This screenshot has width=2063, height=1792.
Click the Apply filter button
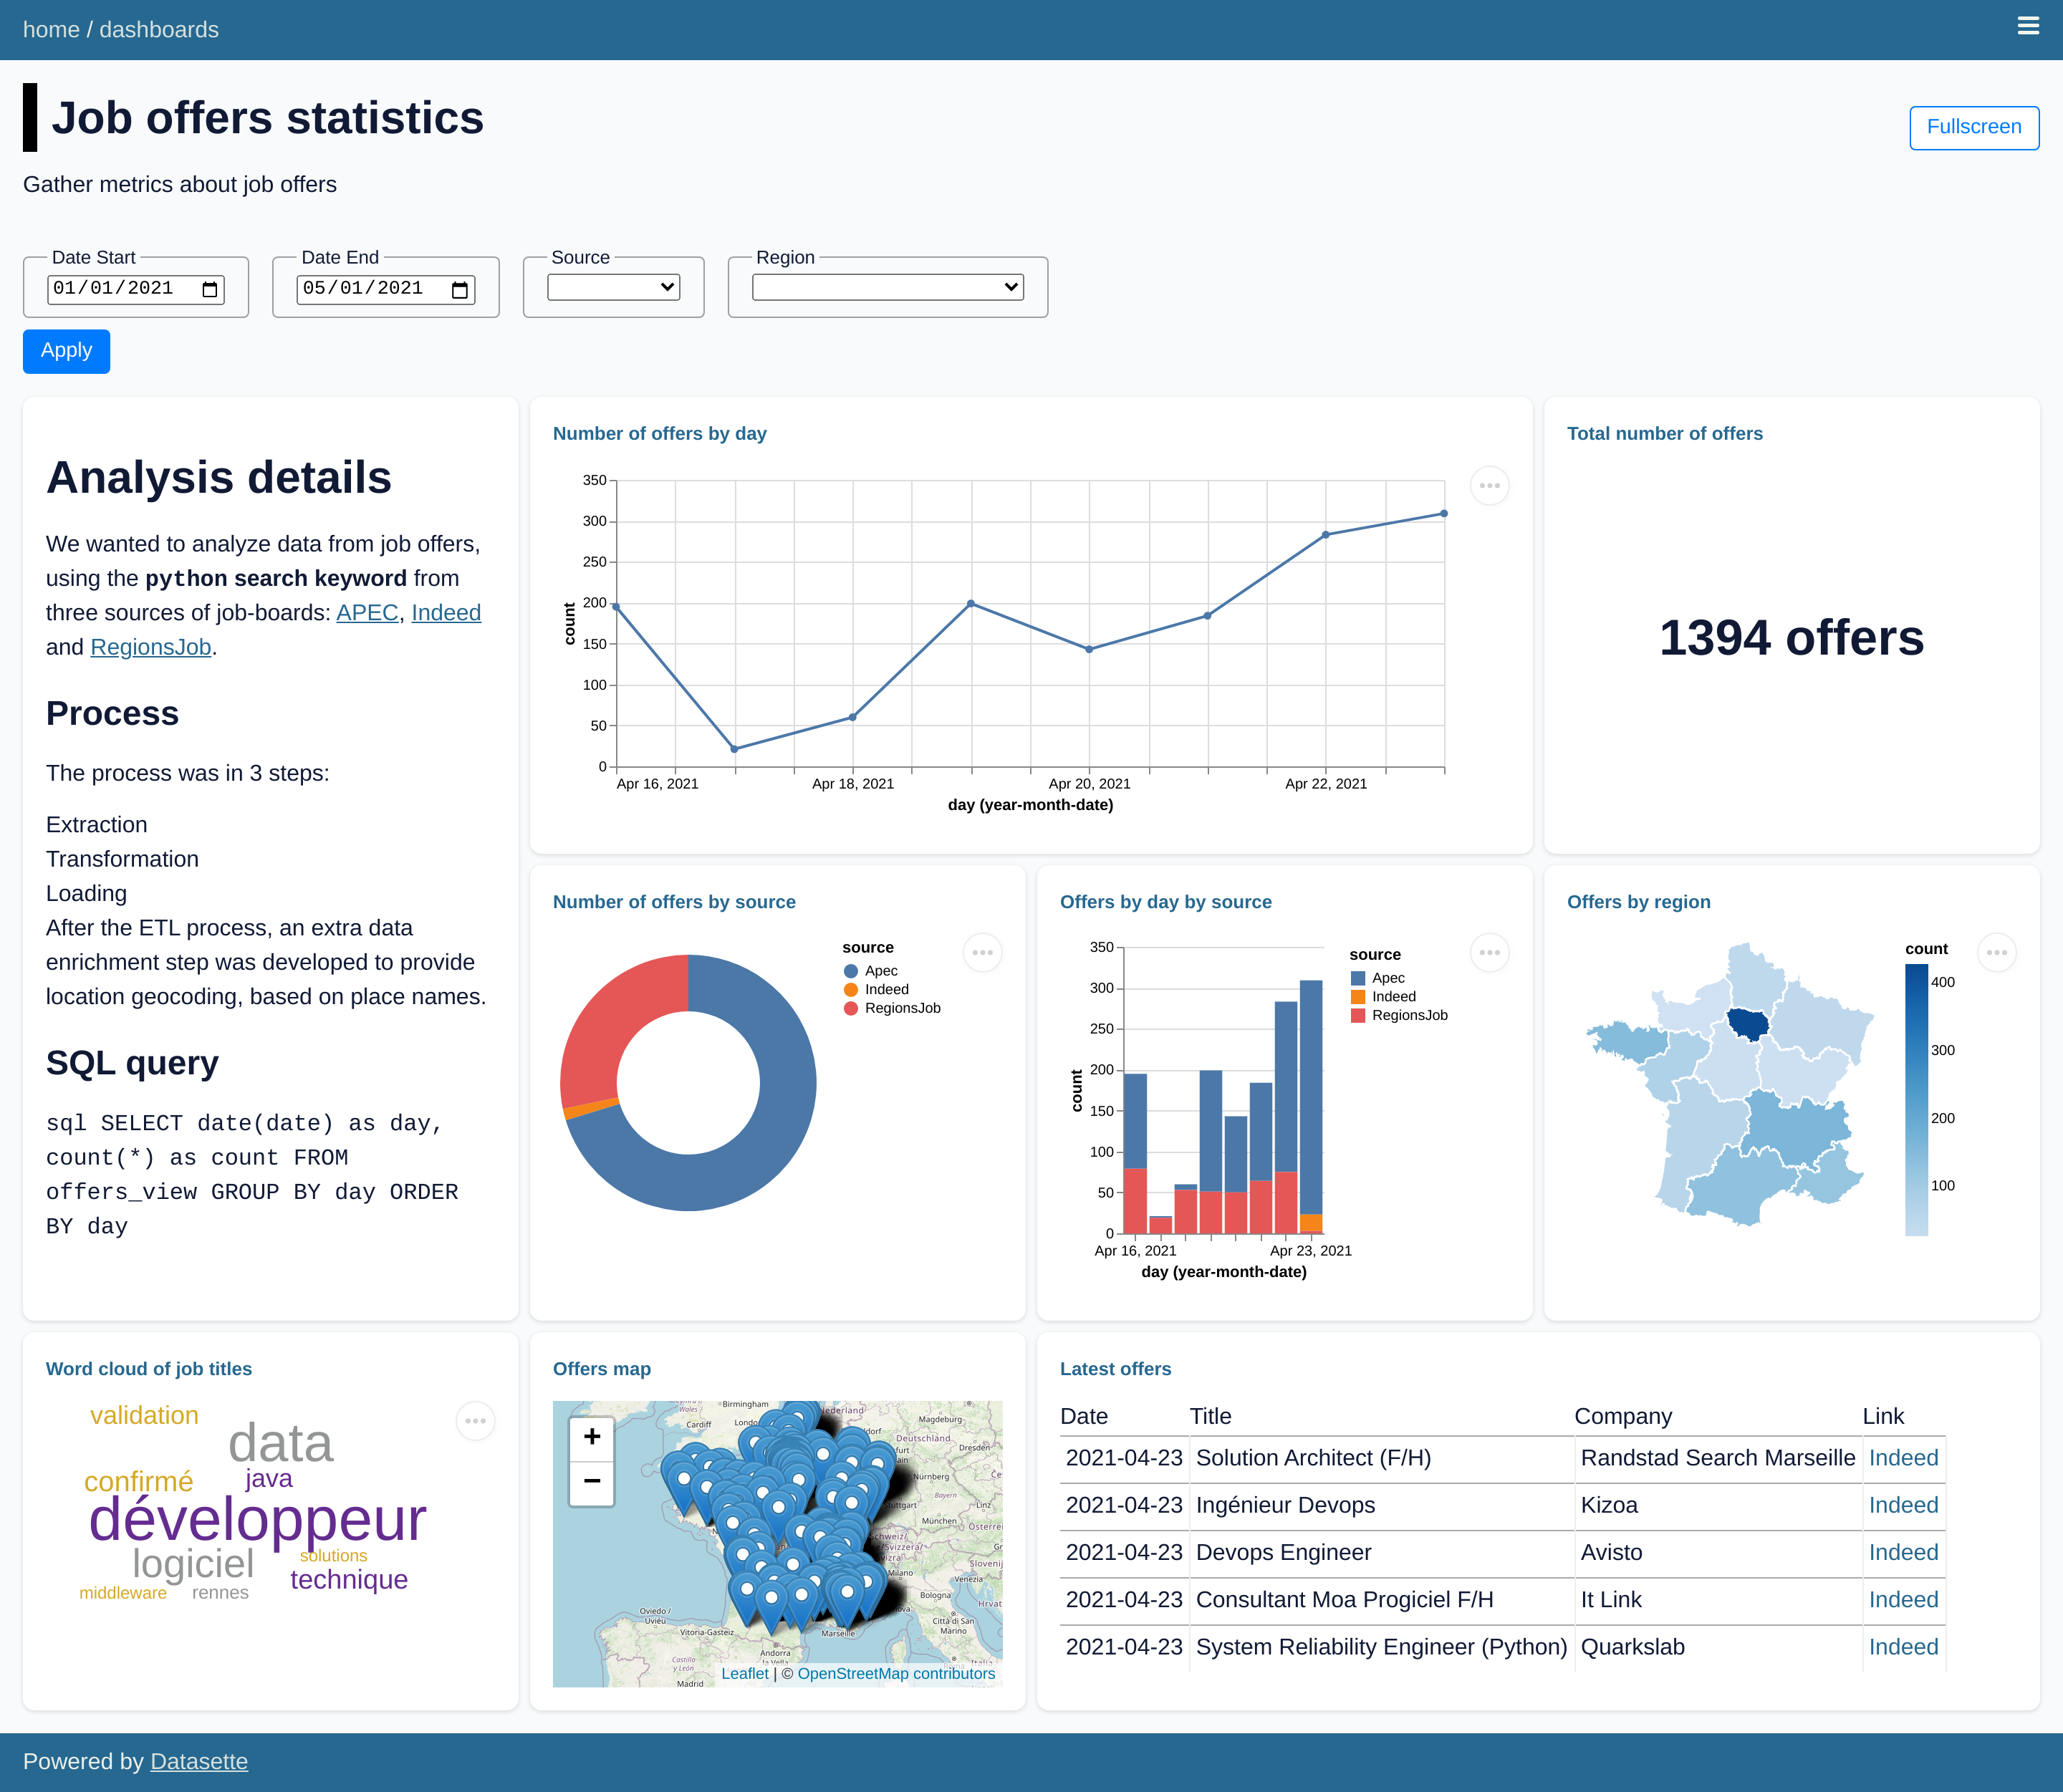(65, 349)
